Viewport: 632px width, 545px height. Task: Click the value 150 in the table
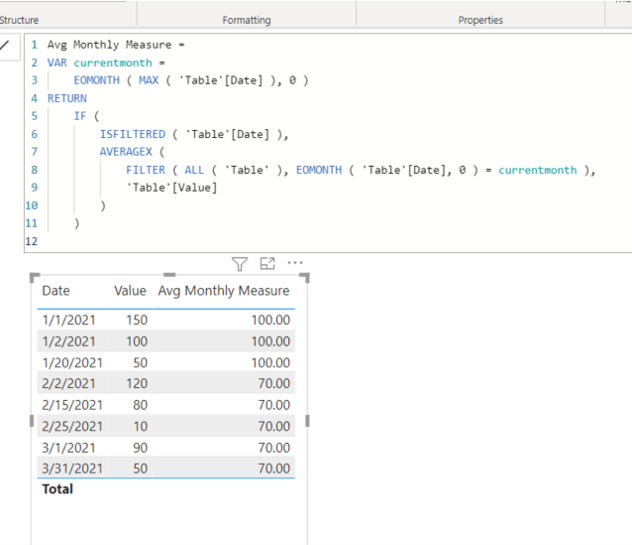coord(137,320)
